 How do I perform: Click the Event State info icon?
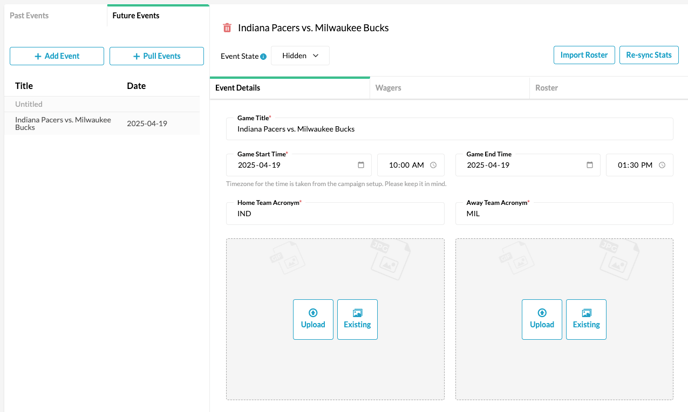point(263,57)
